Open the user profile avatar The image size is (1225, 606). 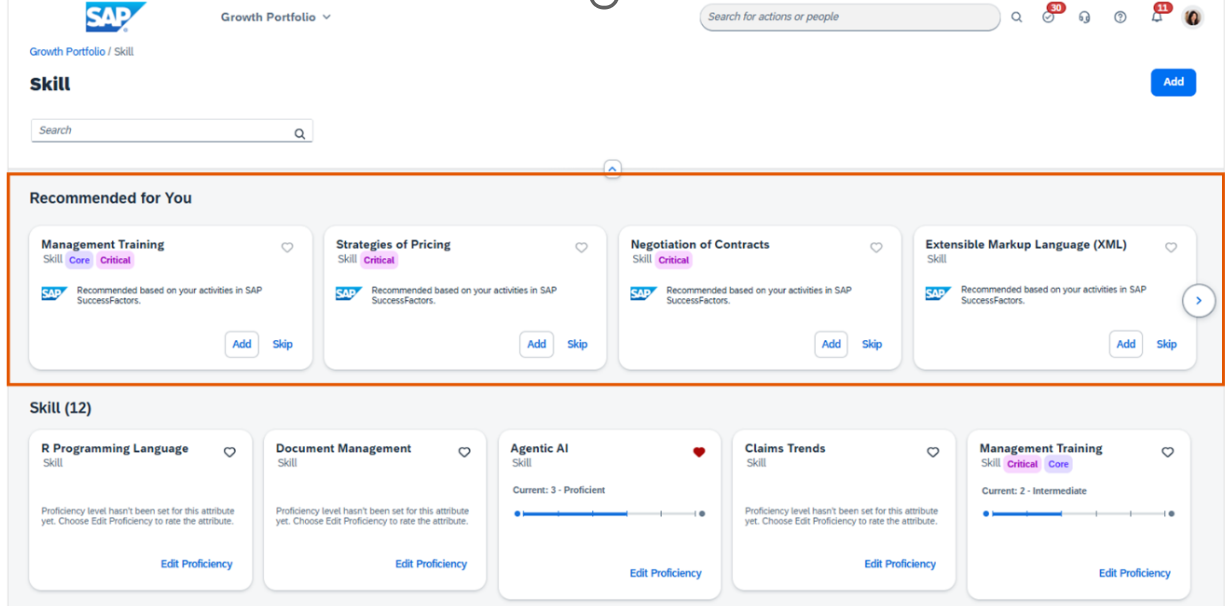coord(1192,17)
